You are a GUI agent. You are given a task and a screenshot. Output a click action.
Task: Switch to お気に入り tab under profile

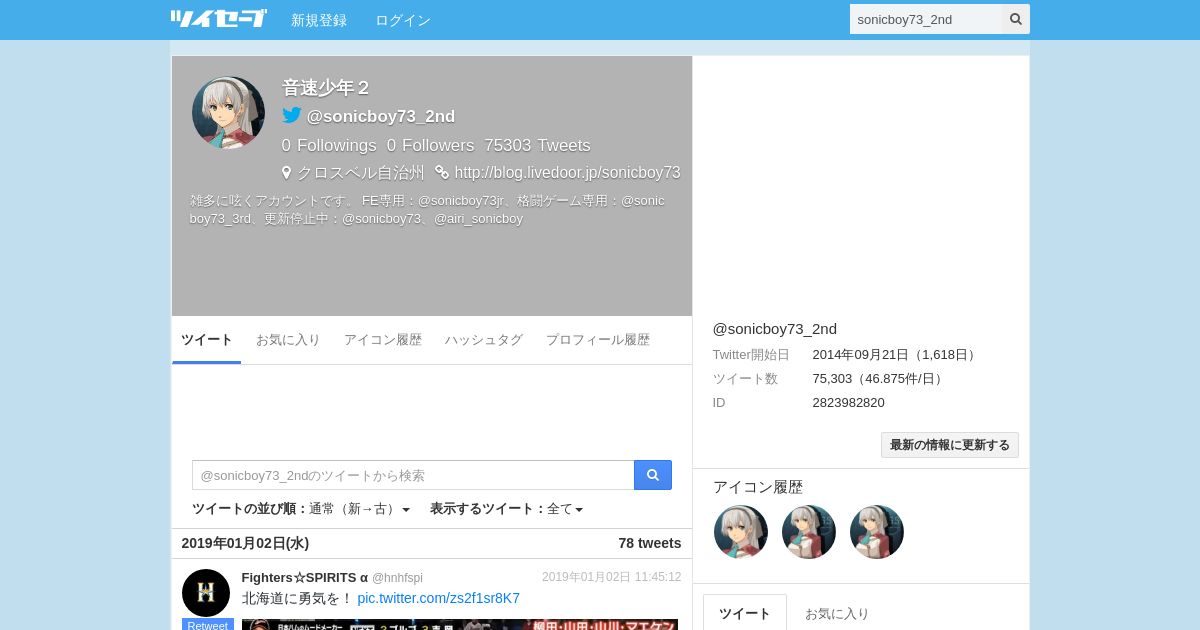(x=288, y=340)
